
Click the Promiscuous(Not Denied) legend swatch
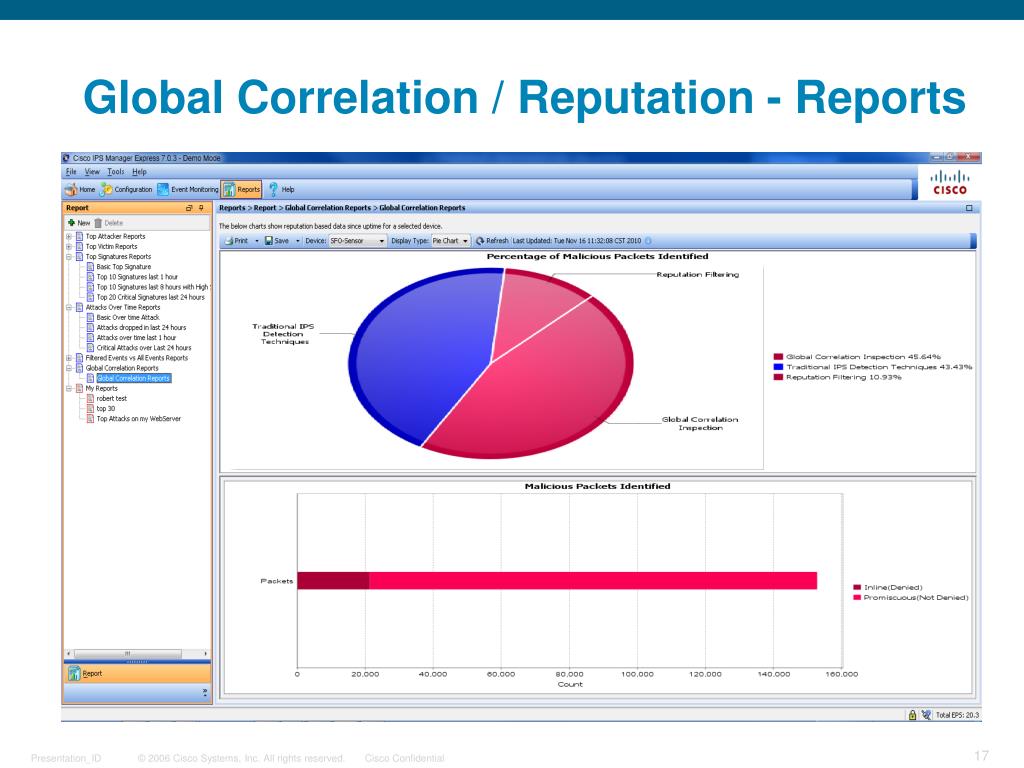pos(857,598)
